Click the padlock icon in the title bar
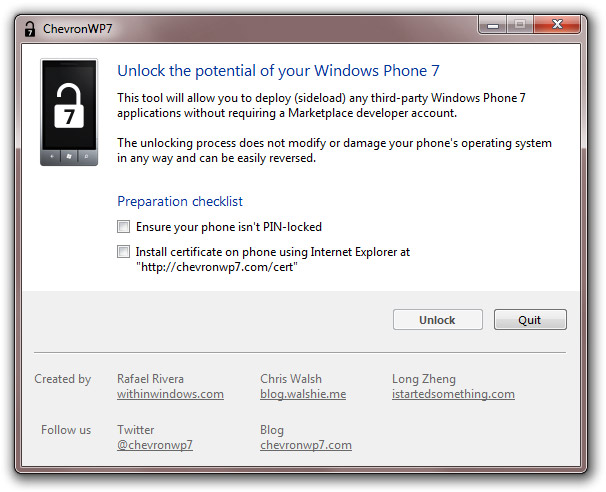The height and width of the screenshot is (492, 606). click(x=30, y=29)
